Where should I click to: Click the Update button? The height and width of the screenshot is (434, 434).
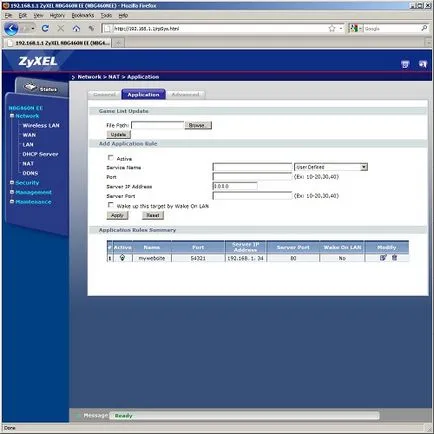point(118,134)
